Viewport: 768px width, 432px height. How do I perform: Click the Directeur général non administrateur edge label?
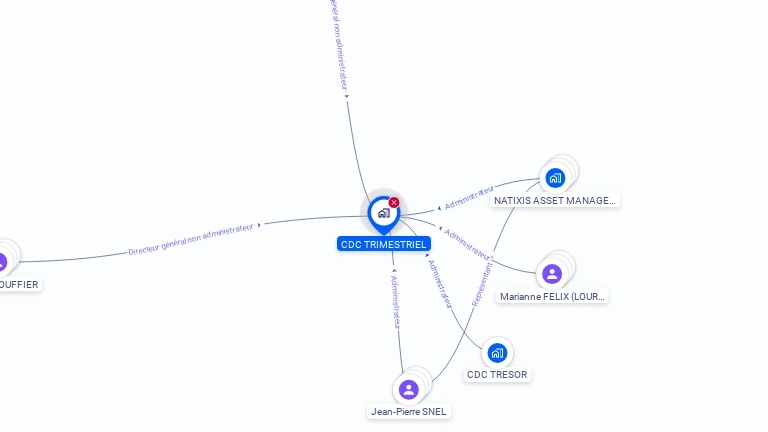[x=191, y=240]
